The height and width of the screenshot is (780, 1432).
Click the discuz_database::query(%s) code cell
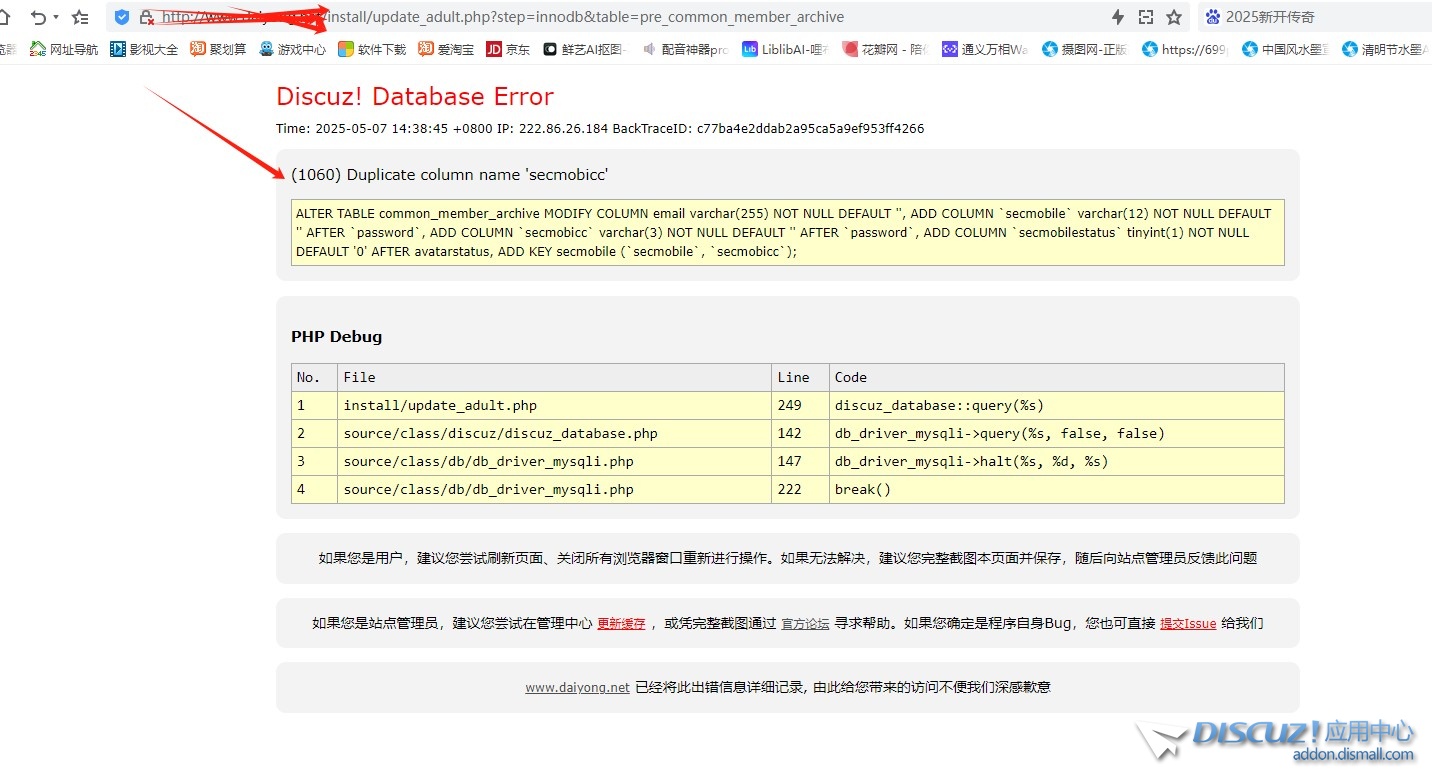click(1057, 405)
